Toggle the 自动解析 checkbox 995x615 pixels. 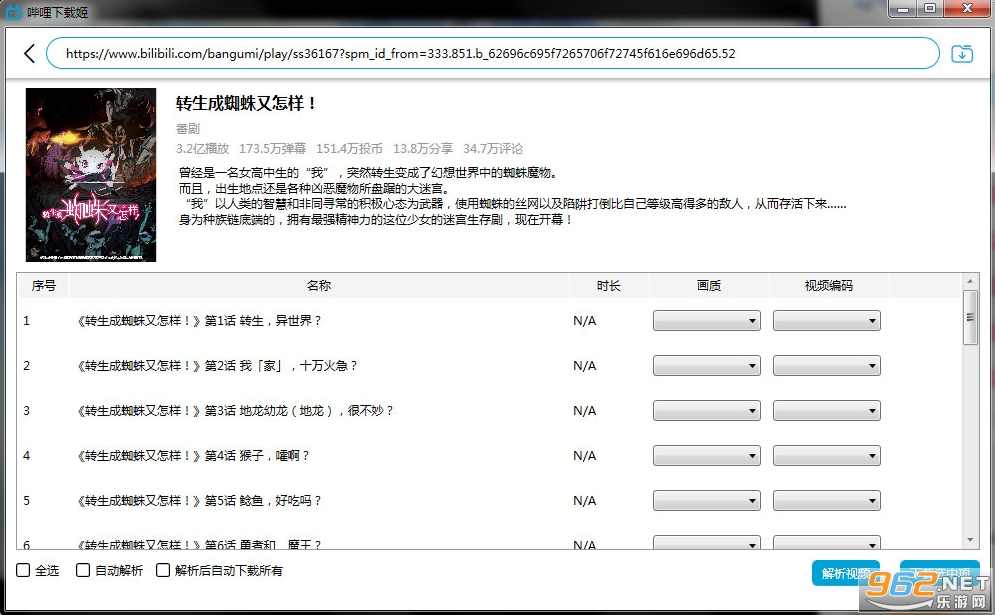point(83,570)
